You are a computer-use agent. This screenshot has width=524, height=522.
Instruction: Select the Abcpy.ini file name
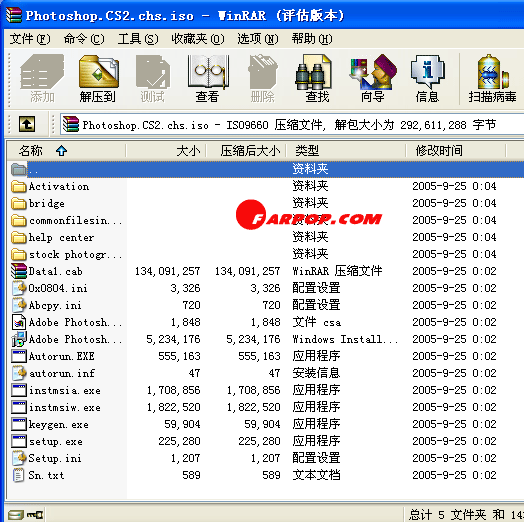click(x=55, y=305)
